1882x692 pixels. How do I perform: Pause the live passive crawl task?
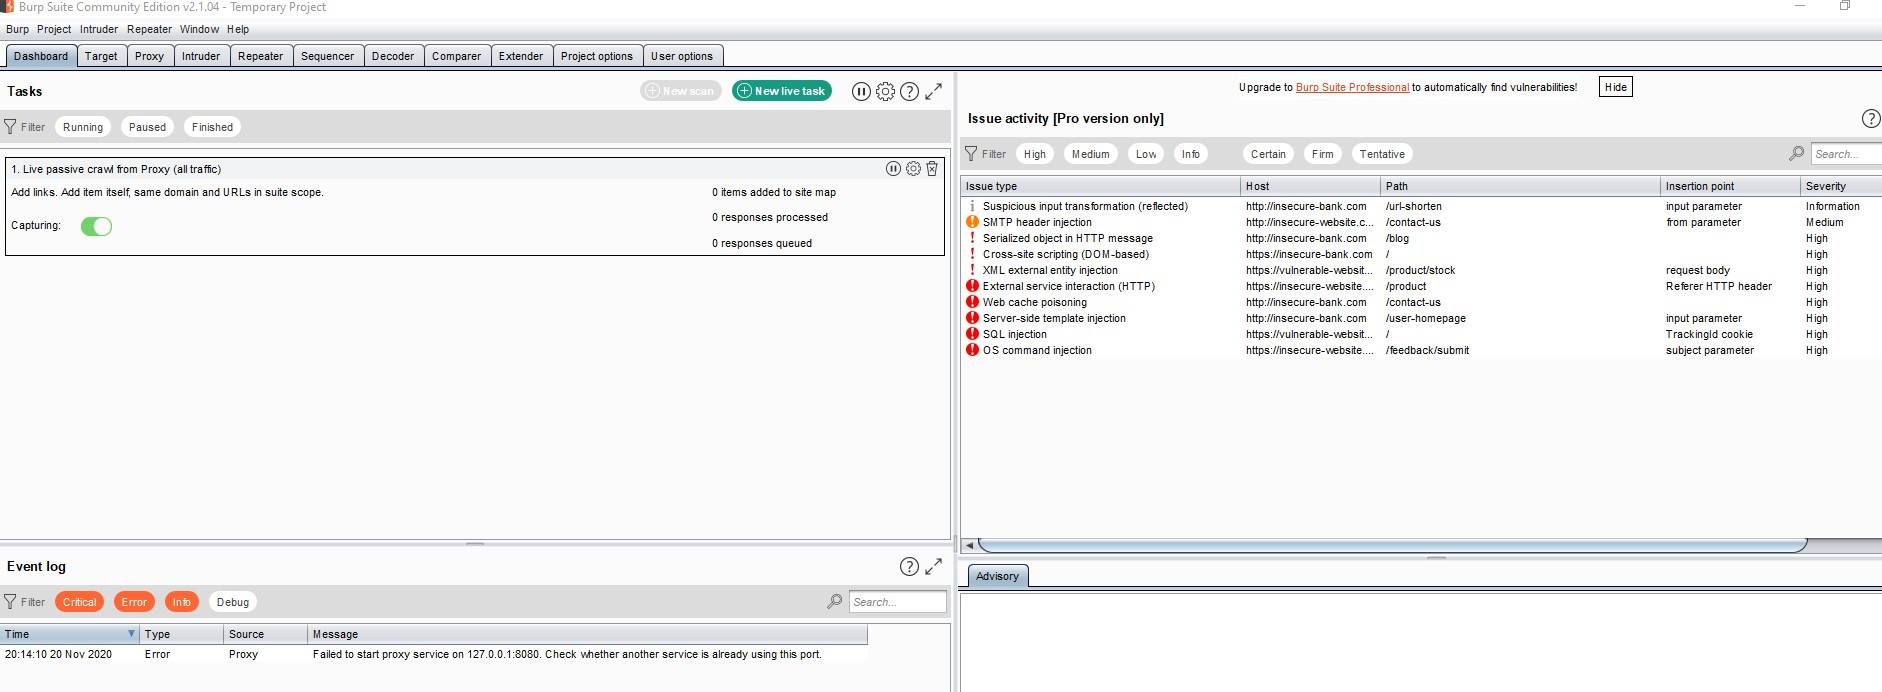point(893,169)
